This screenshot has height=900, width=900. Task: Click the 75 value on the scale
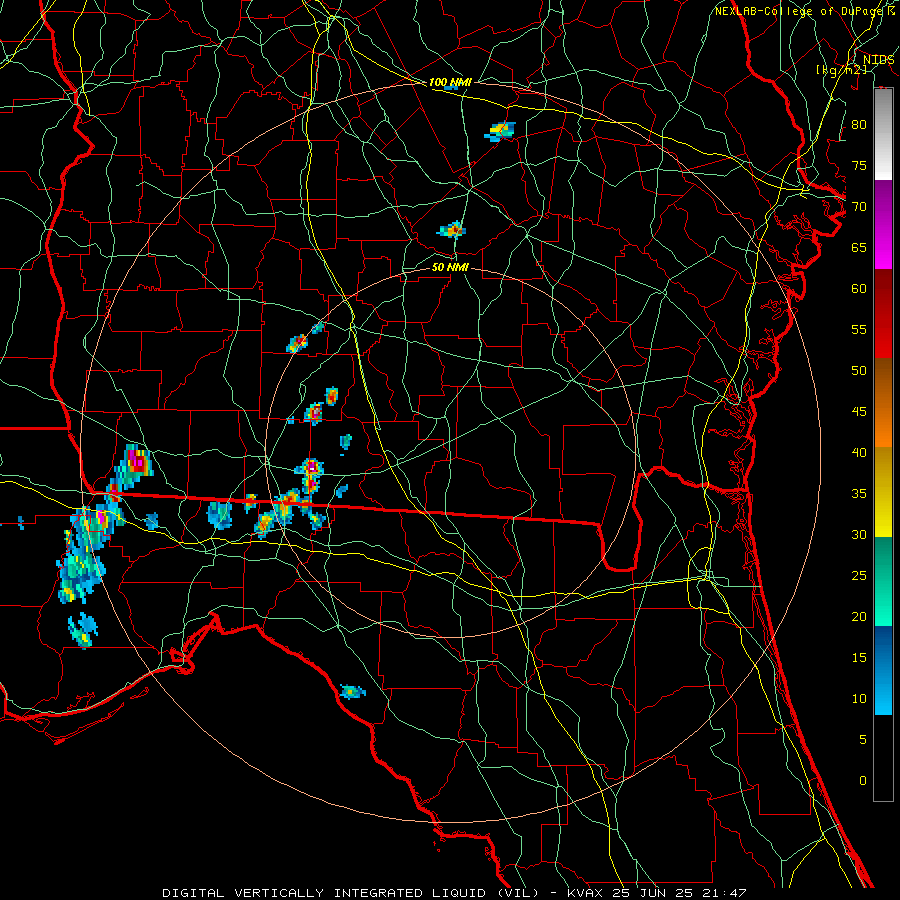click(x=859, y=165)
